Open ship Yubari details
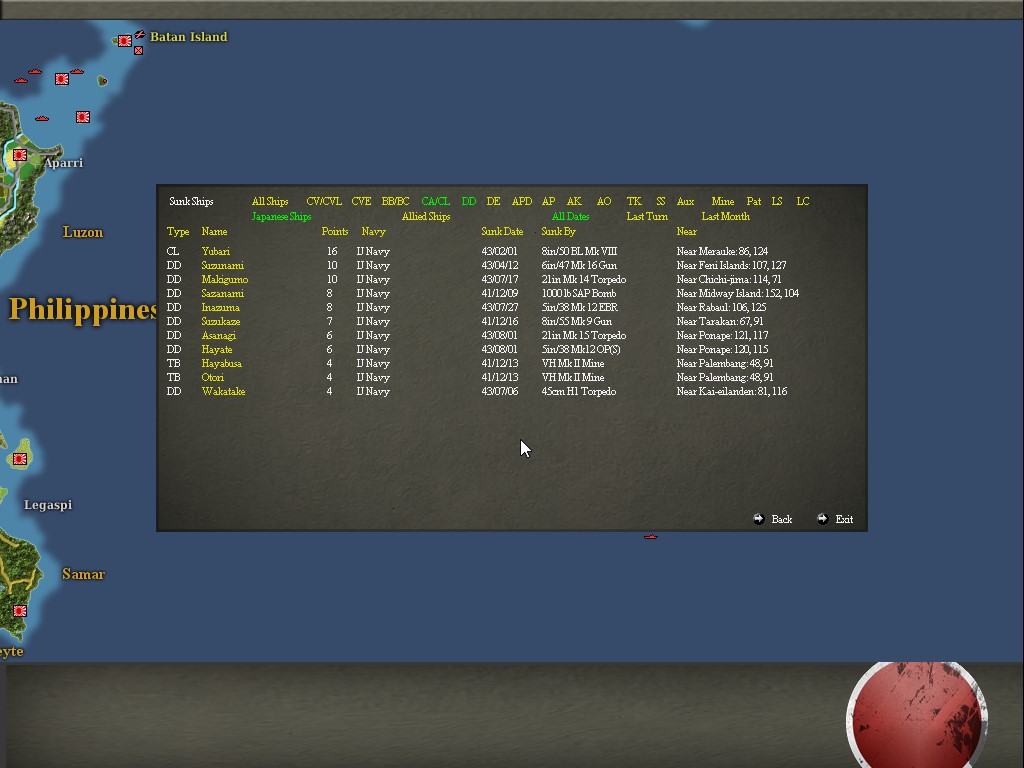Viewport: 1024px width, 768px height. tap(216, 251)
